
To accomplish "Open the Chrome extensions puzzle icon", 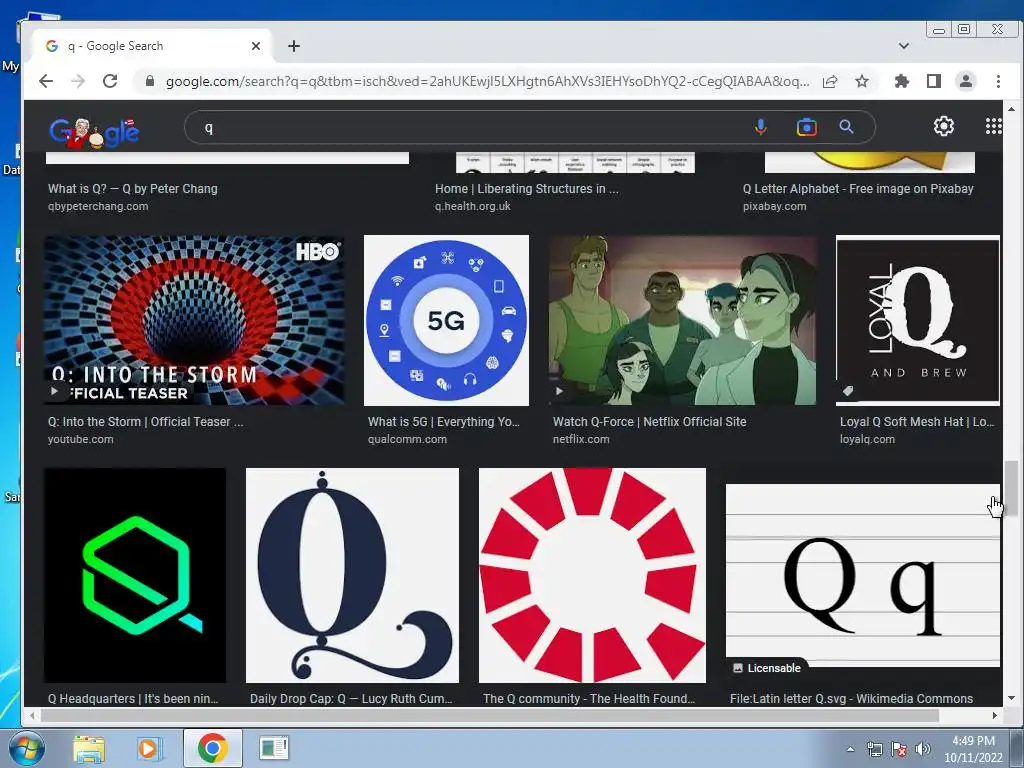I will click(x=902, y=81).
